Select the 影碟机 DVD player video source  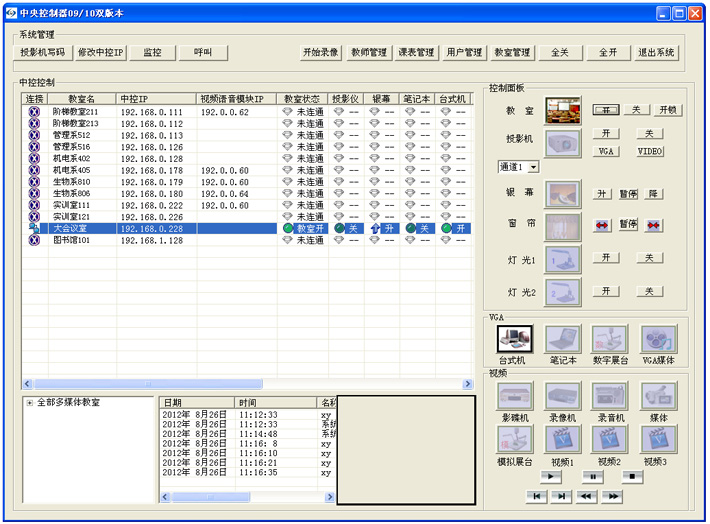(515, 396)
